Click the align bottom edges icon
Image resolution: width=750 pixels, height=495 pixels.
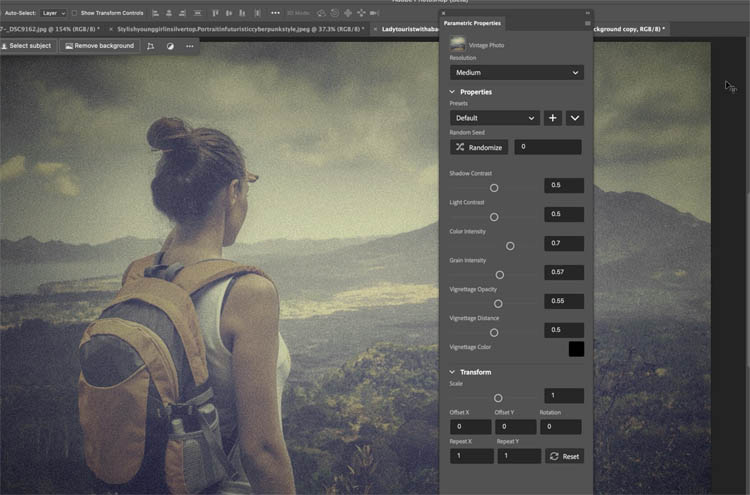(x=242, y=13)
